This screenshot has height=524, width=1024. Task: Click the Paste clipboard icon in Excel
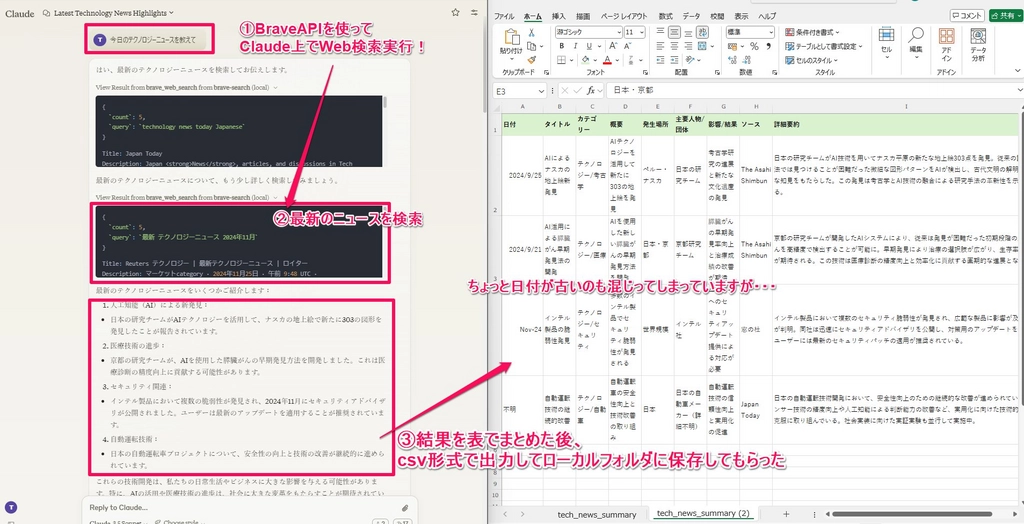point(511,37)
